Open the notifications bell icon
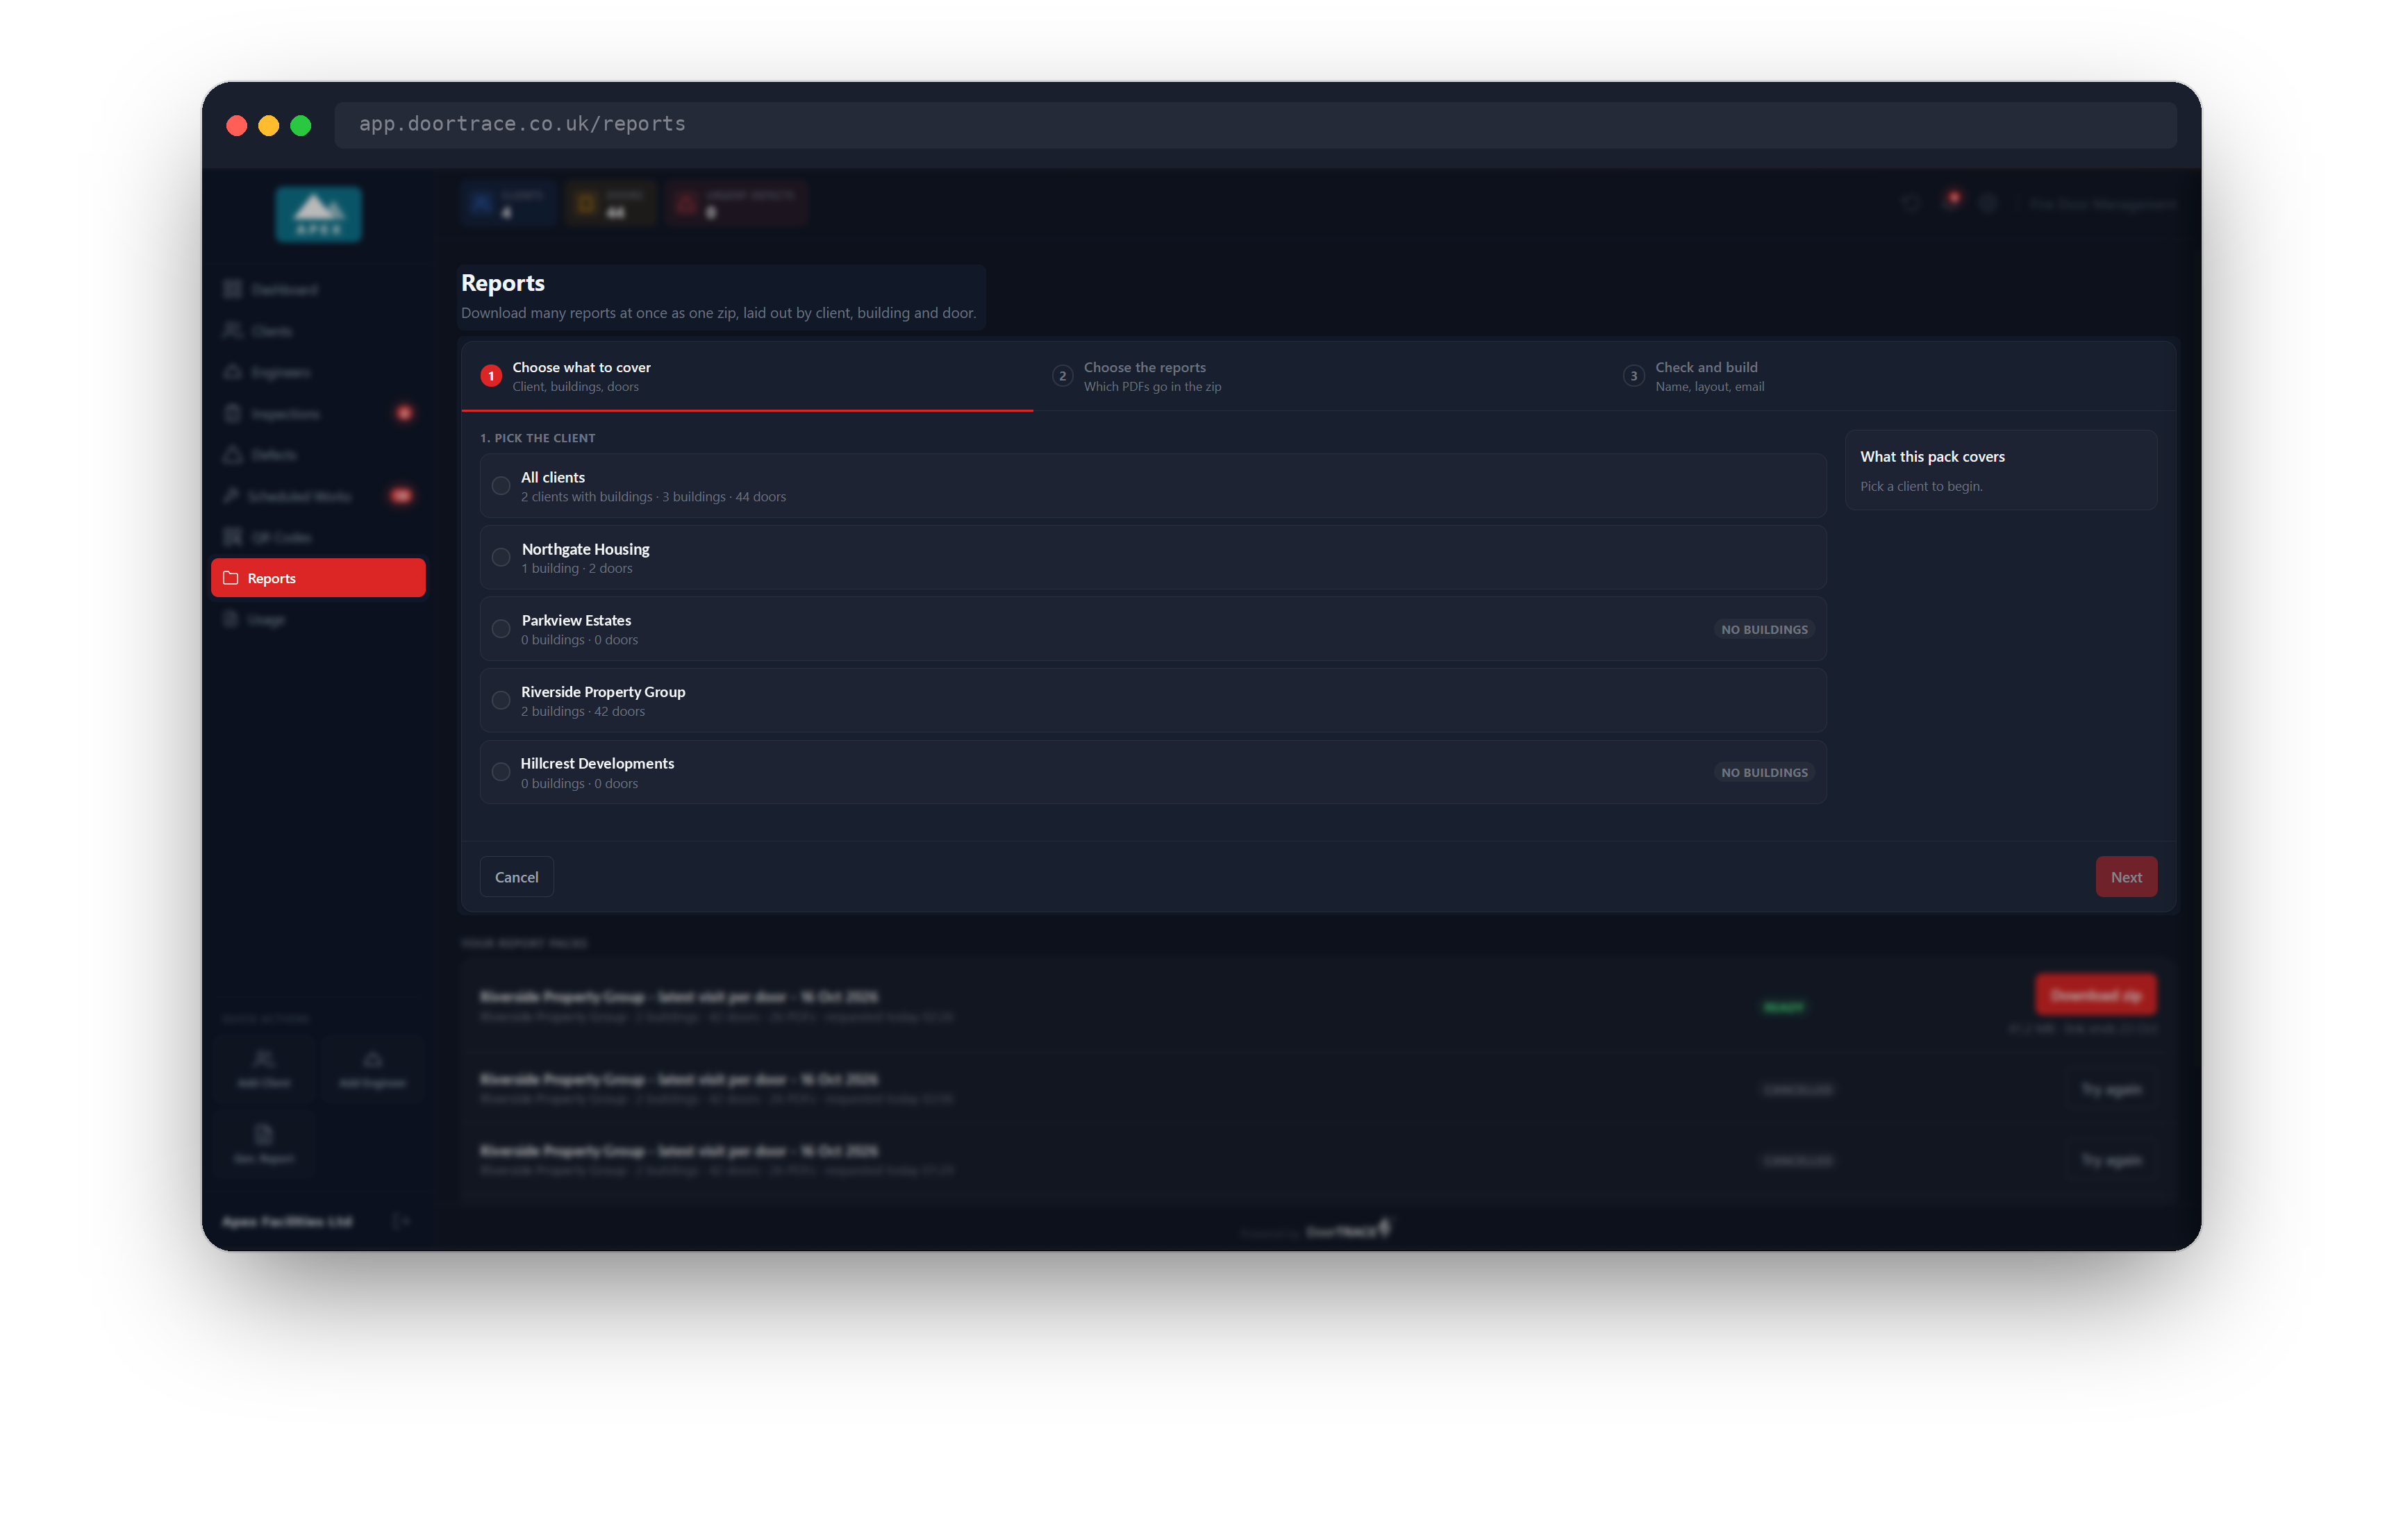Viewport: 2403px width, 1540px height. pyautogui.click(x=1951, y=203)
